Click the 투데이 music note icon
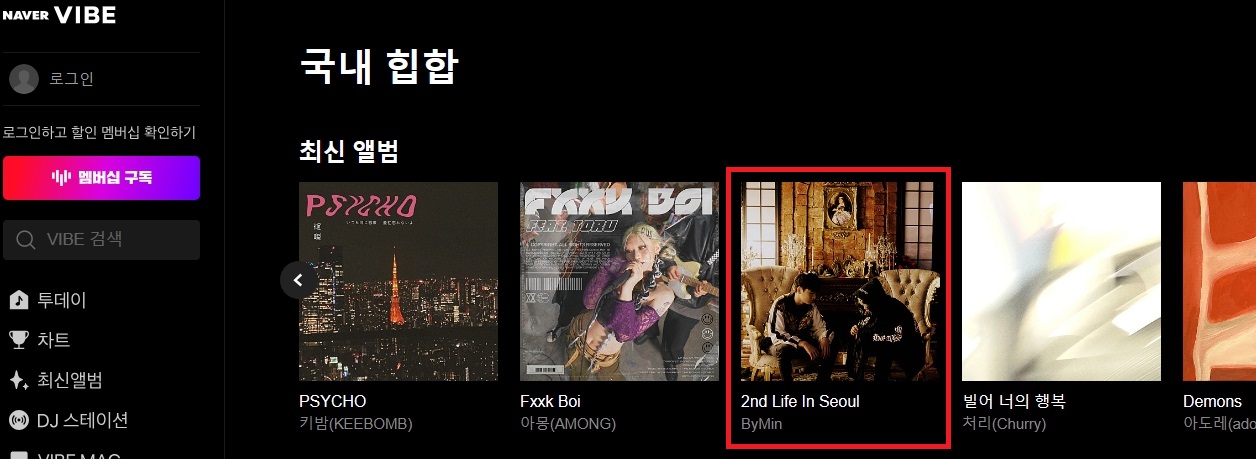The height and width of the screenshot is (459, 1256). (18, 300)
